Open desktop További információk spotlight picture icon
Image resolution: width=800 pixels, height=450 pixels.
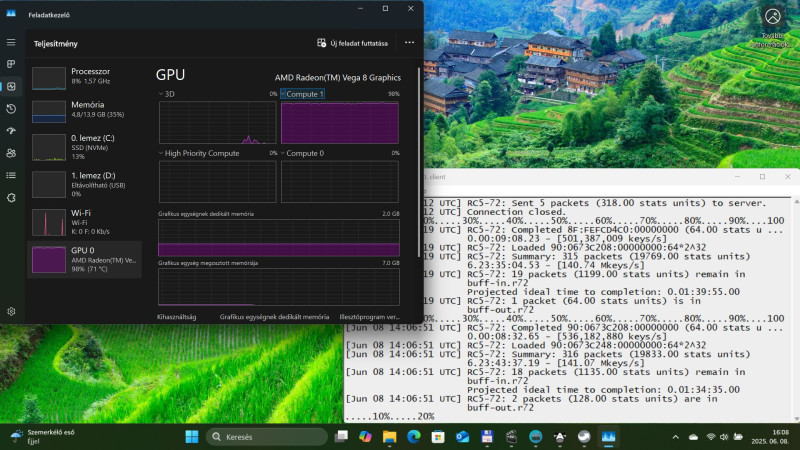[772, 26]
